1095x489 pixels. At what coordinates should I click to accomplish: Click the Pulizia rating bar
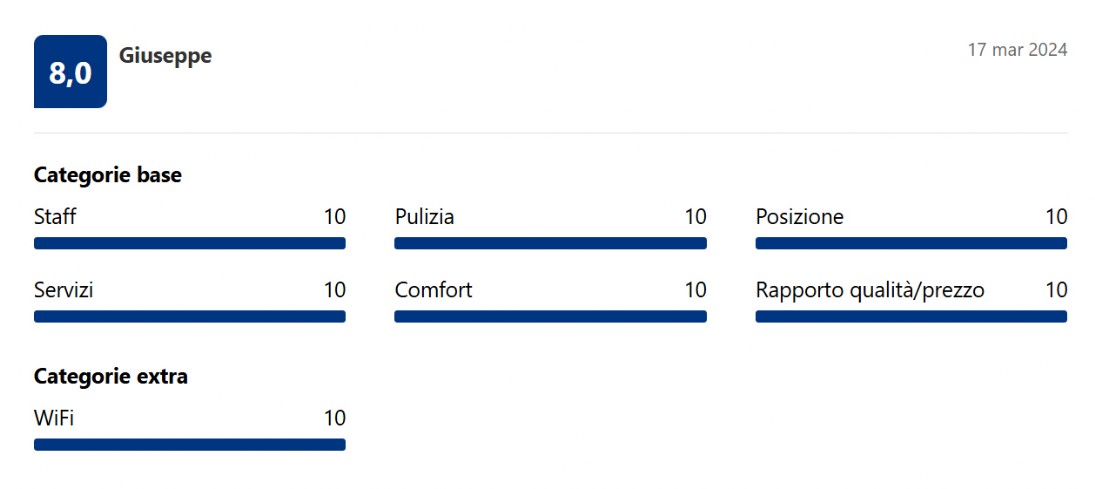coord(550,243)
